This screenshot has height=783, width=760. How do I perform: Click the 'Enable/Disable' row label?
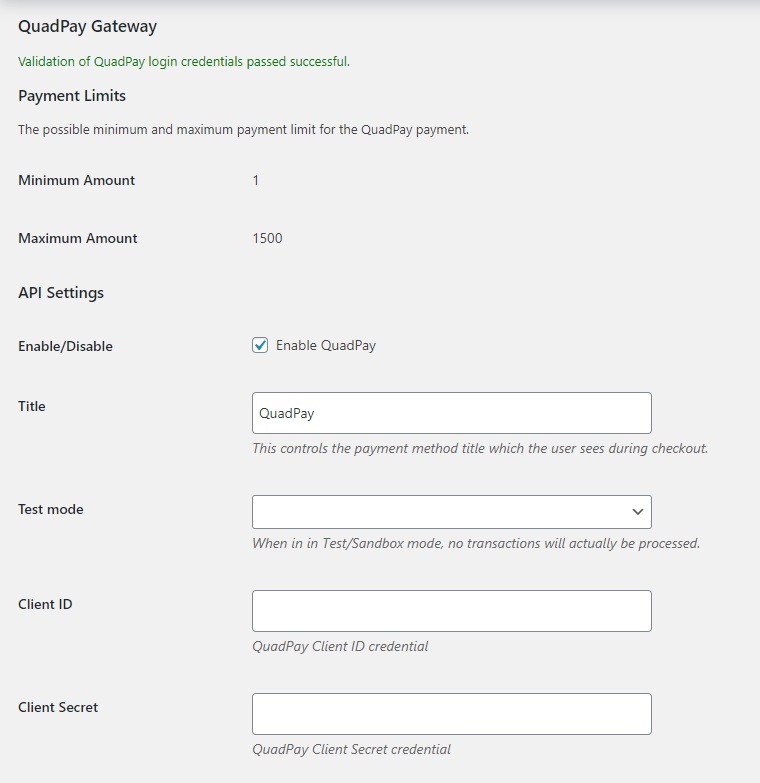(x=65, y=346)
